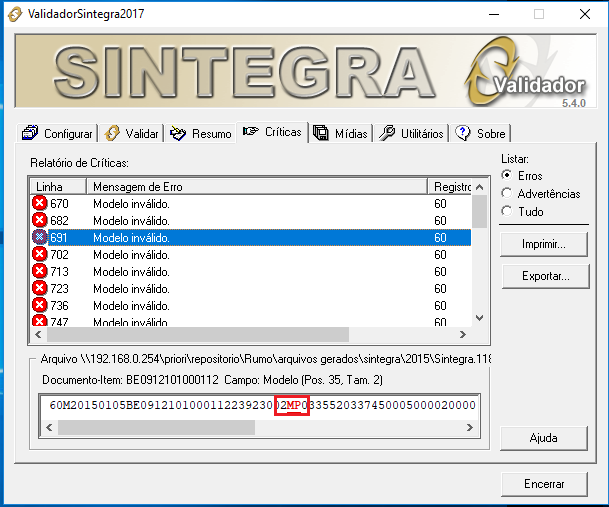Click the Resumo tab icon

178,133
